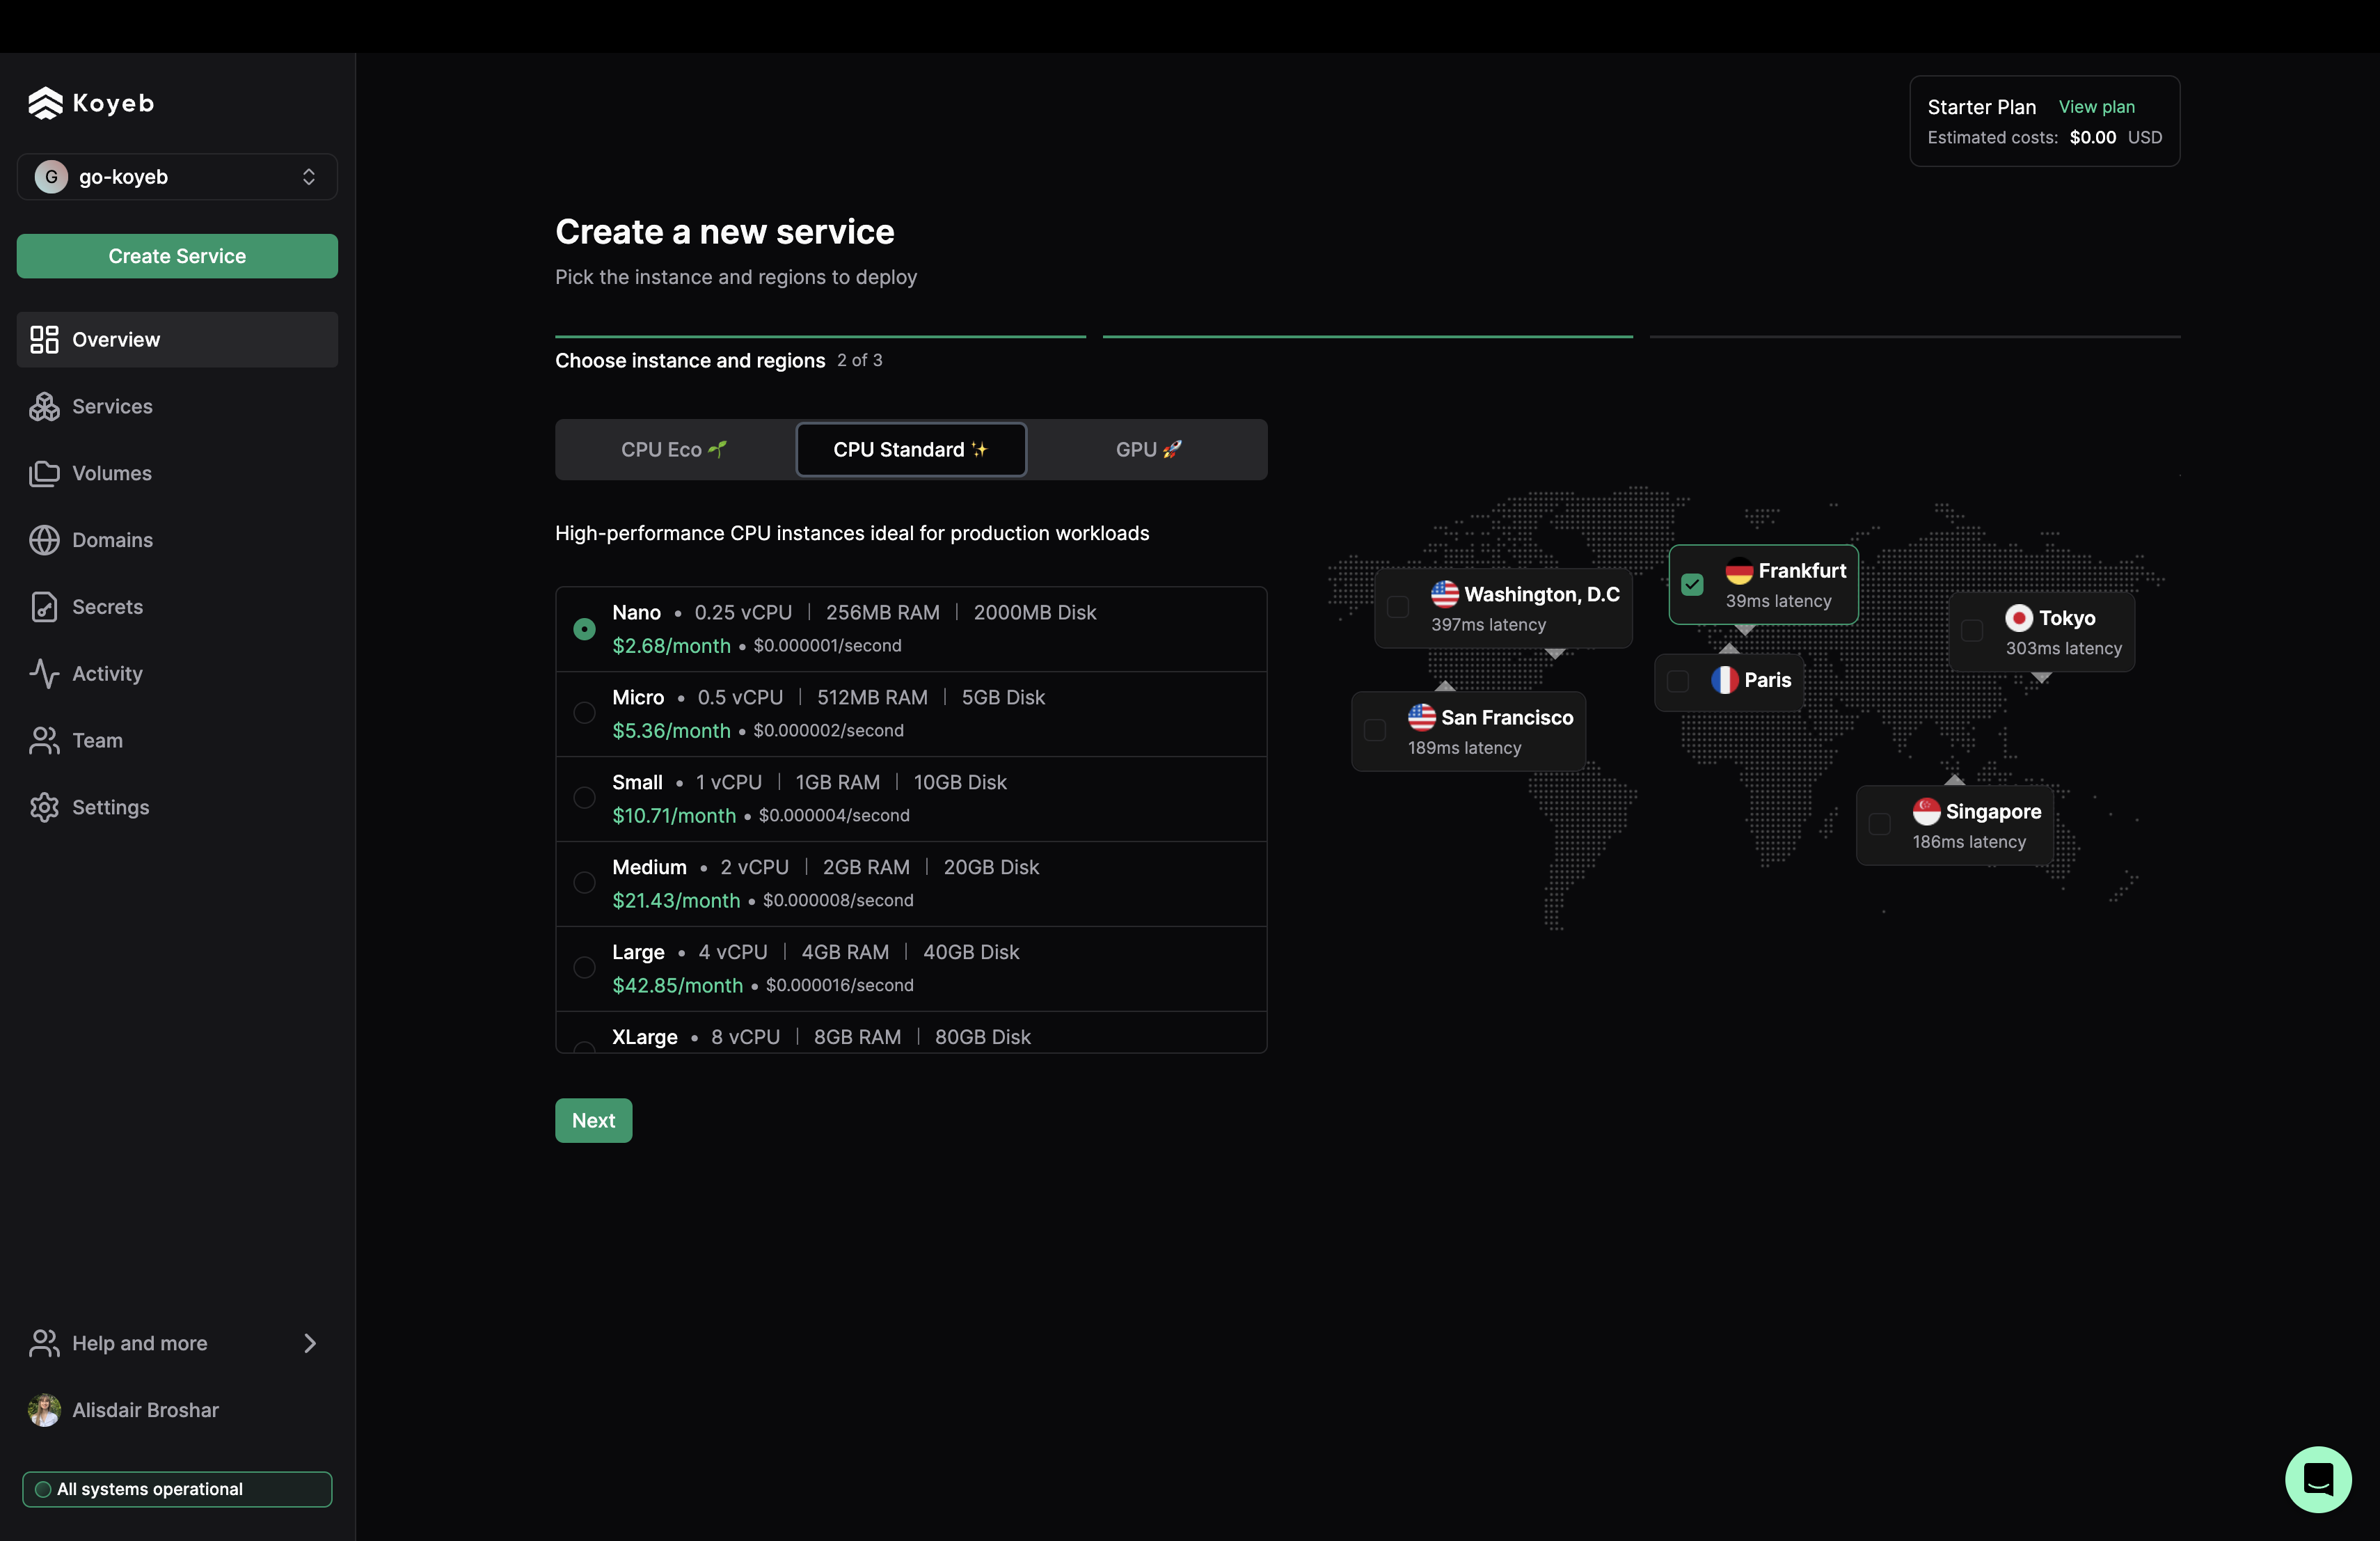Image resolution: width=2380 pixels, height=1541 pixels.
Task: Click the German flag beside Frankfurt
Action: pos(1739,571)
